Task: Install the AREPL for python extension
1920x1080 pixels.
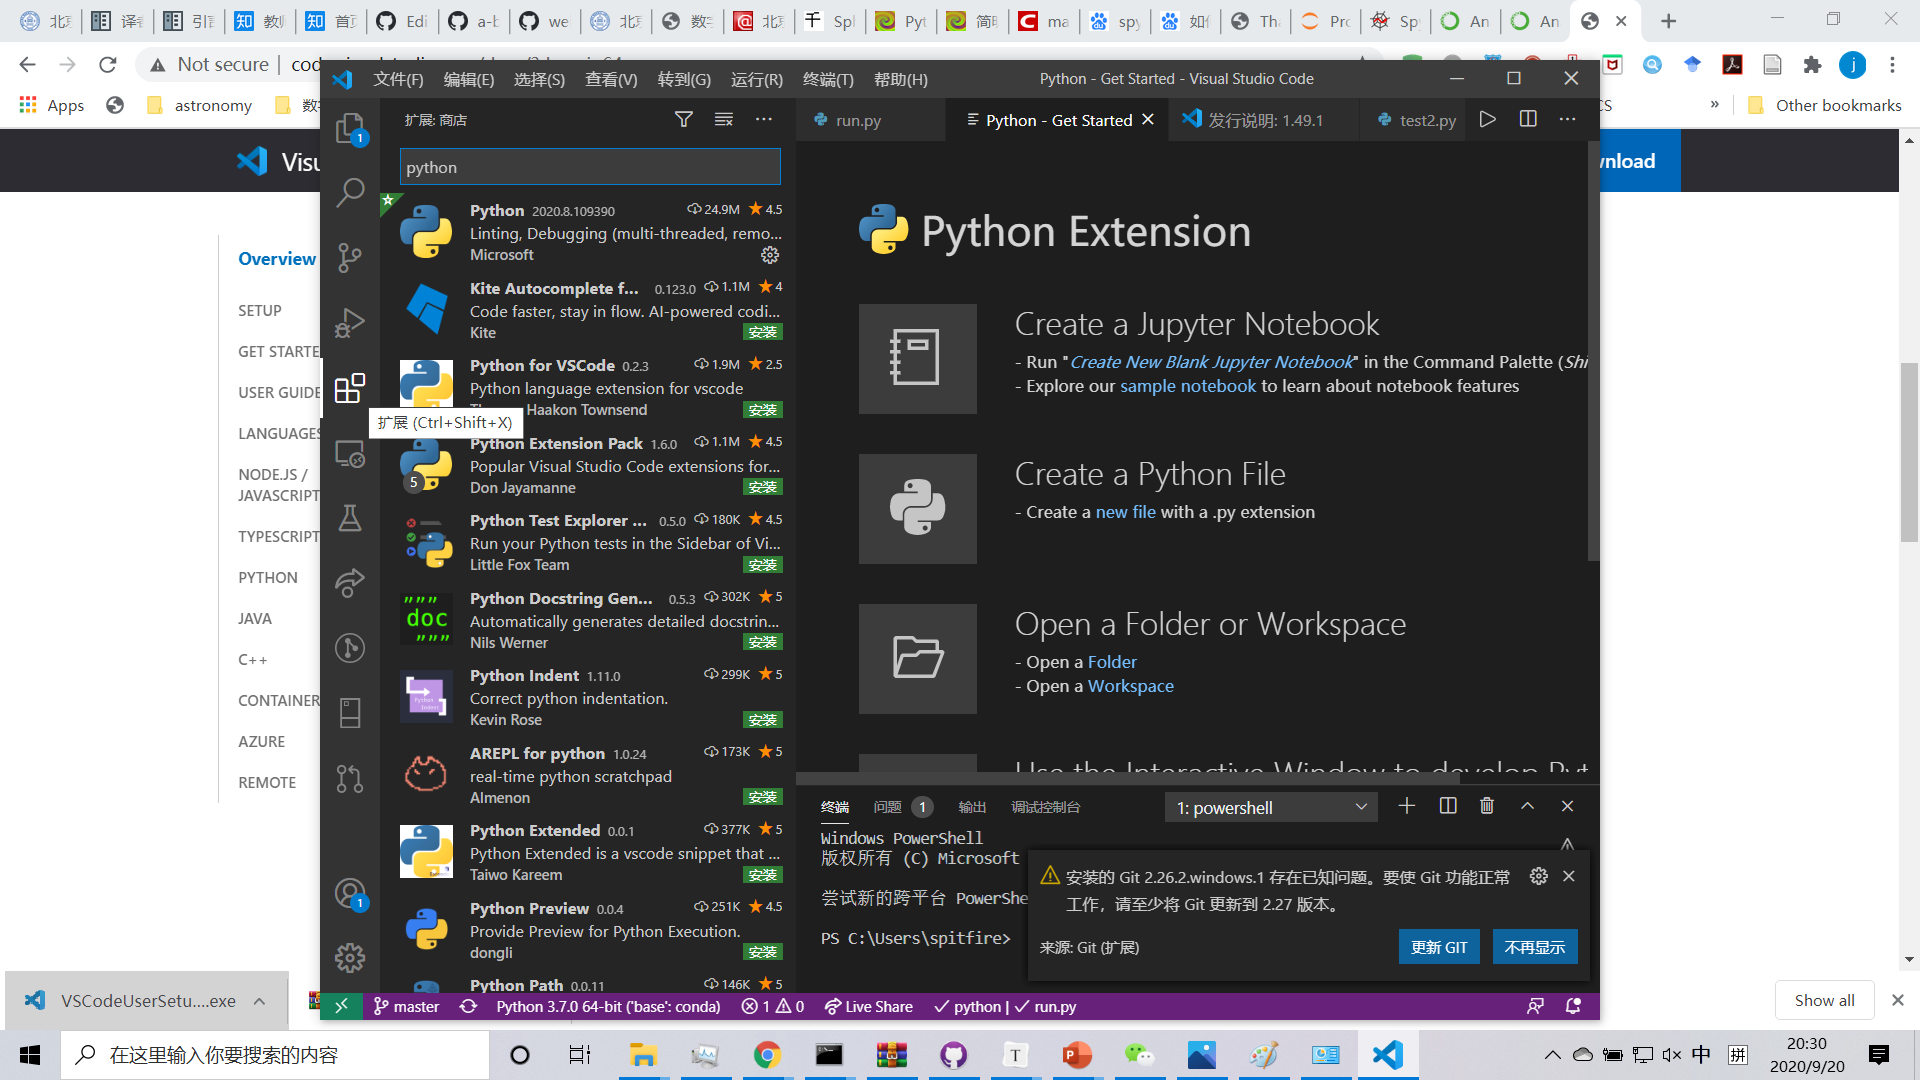Action: click(x=763, y=797)
